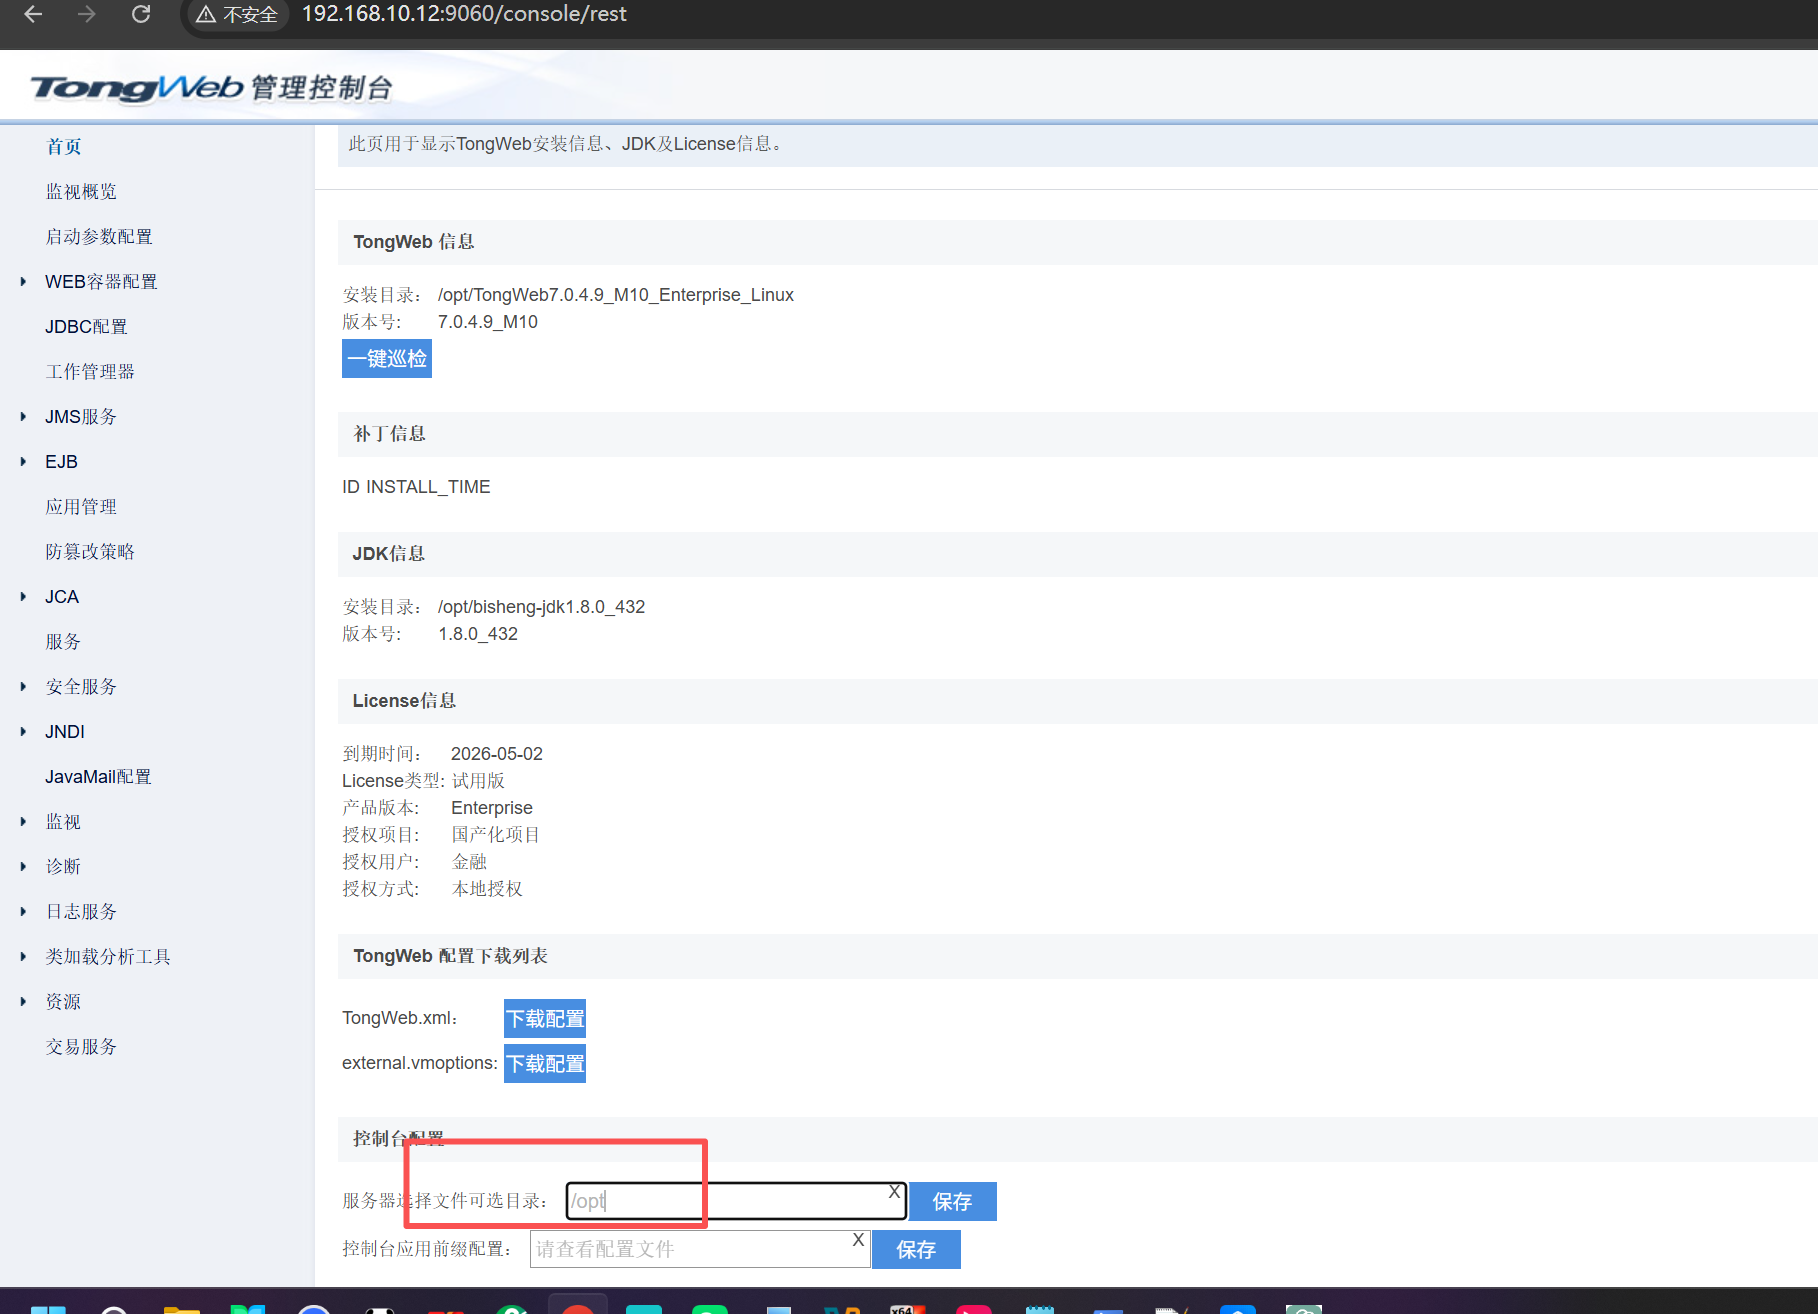Open the 服务 sidebar entry
The image size is (1818, 1314).
pyautogui.click(x=63, y=642)
